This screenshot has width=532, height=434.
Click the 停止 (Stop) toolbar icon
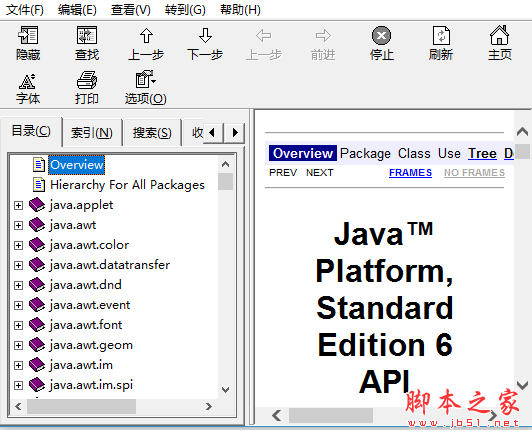click(x=382, y=35)
